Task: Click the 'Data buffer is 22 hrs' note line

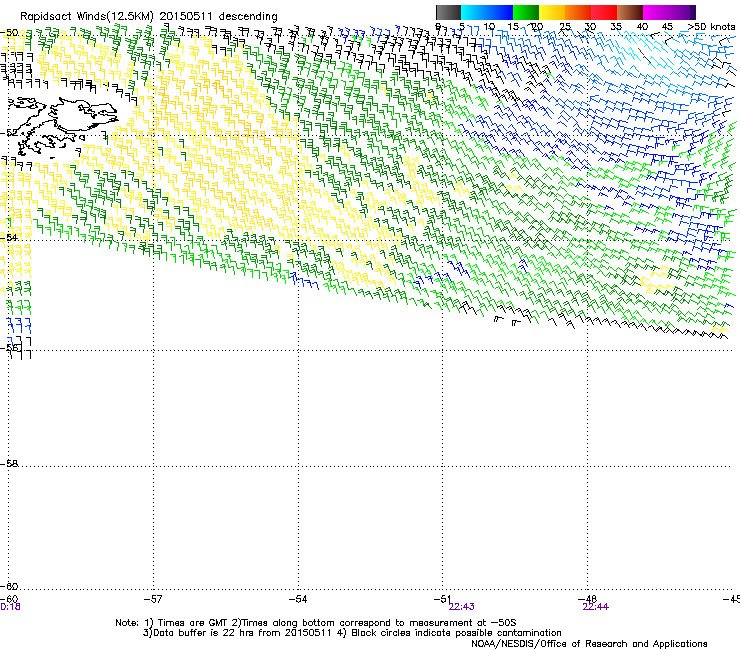Action: (x=352, y=633)
